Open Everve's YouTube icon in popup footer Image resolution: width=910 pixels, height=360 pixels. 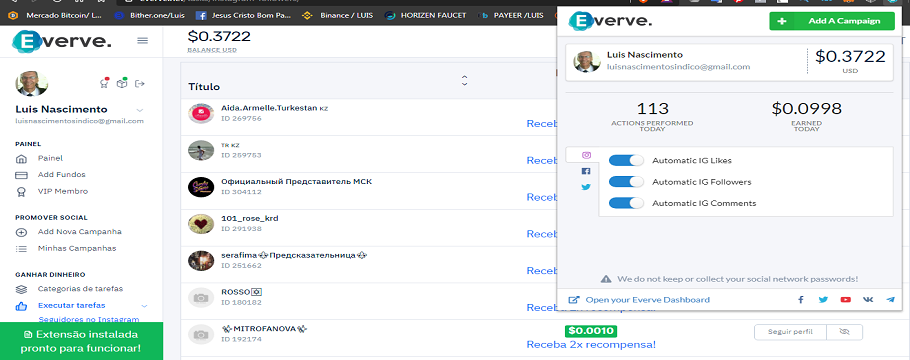point(846,300)
